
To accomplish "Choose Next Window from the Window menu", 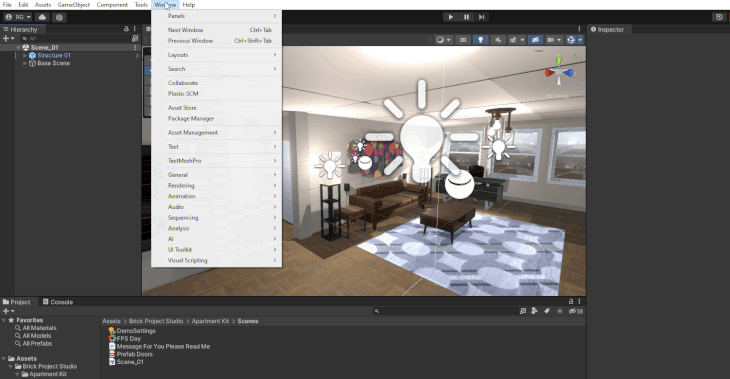I will click(216, 30).
